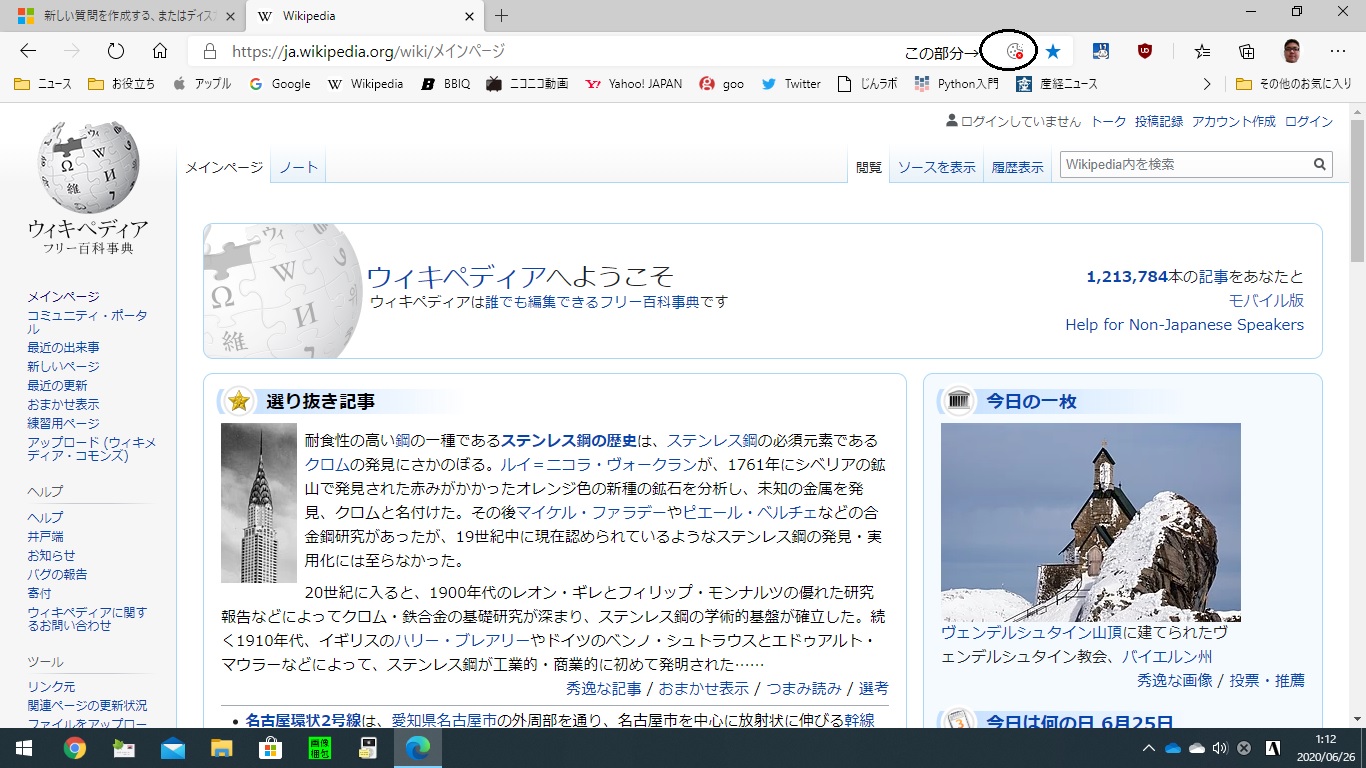Switch to the first browser tab 新しい質問を作成する
Image resolution: width=1366 pixels, height=768 pixels.
pos(123,16)
